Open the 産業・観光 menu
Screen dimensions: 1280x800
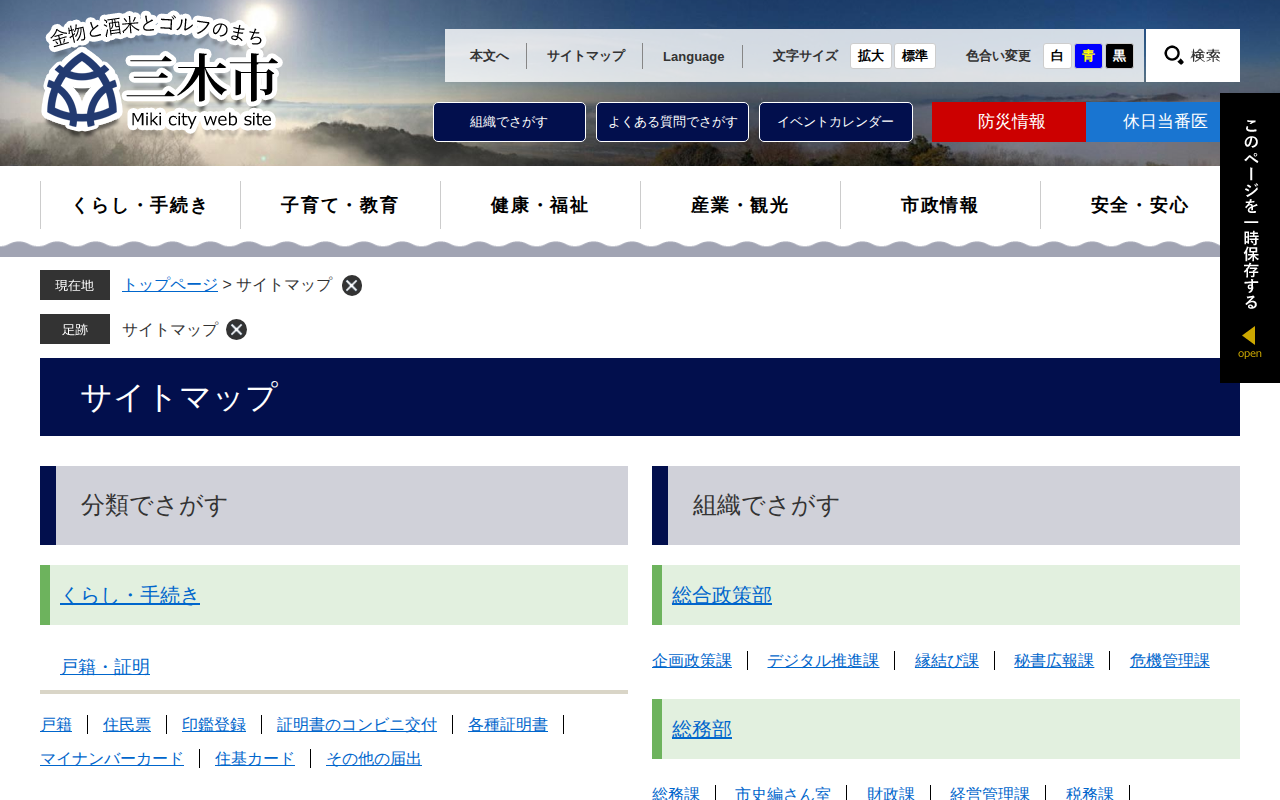click(x=740, y=205)
